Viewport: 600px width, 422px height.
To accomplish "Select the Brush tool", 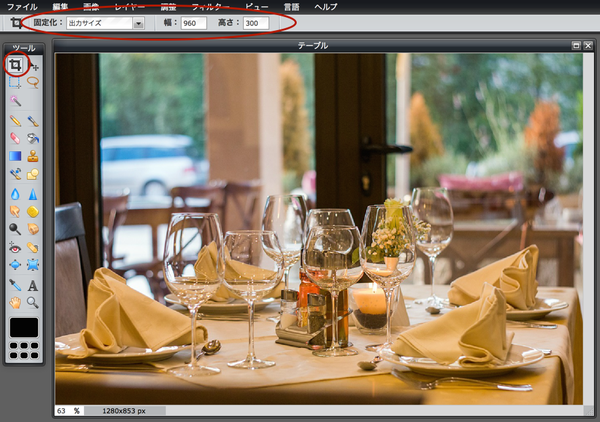I will (33, 121).
